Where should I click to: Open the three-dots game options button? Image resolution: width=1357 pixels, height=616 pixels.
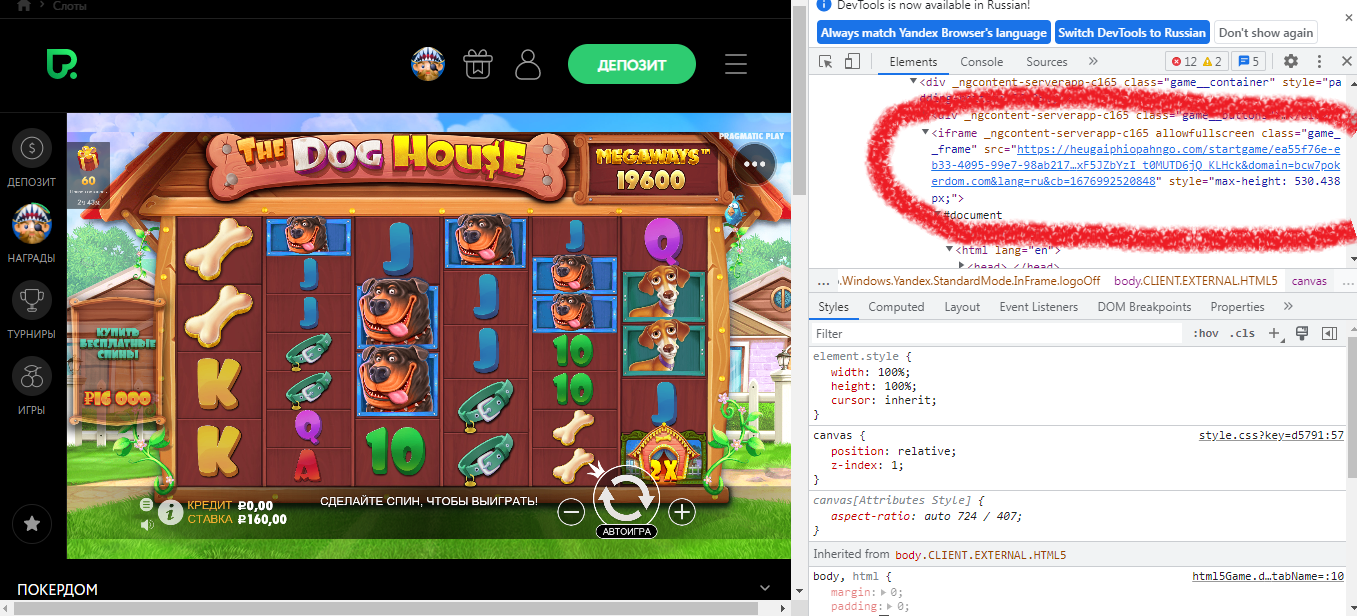(x=754, y=163)
